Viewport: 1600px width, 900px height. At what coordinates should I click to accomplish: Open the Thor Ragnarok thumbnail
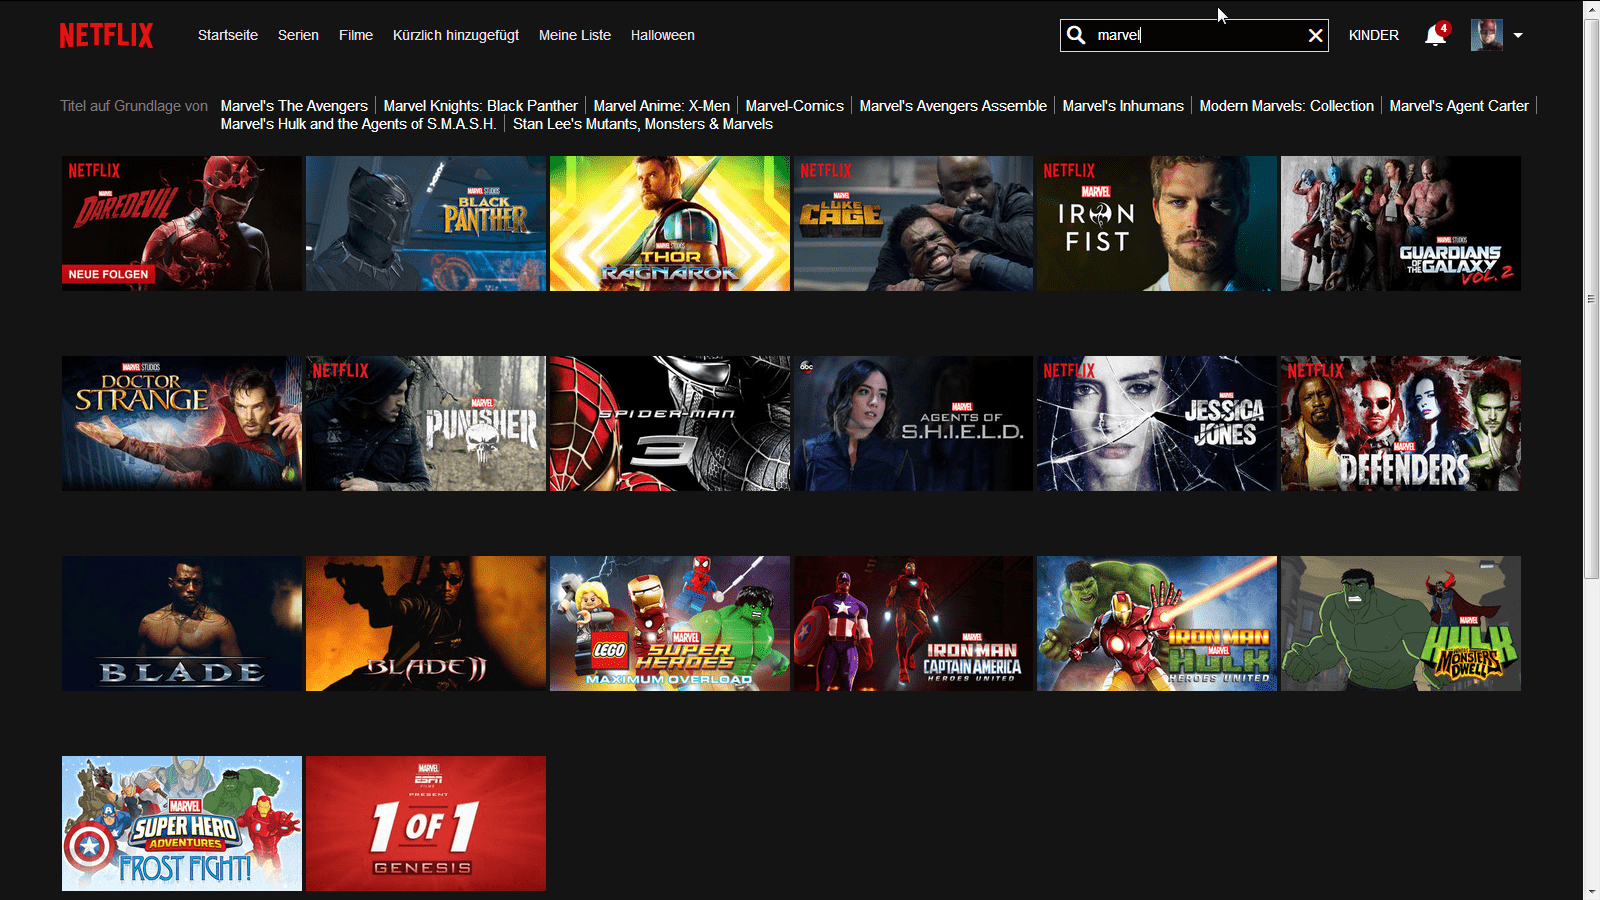(670, 223)
